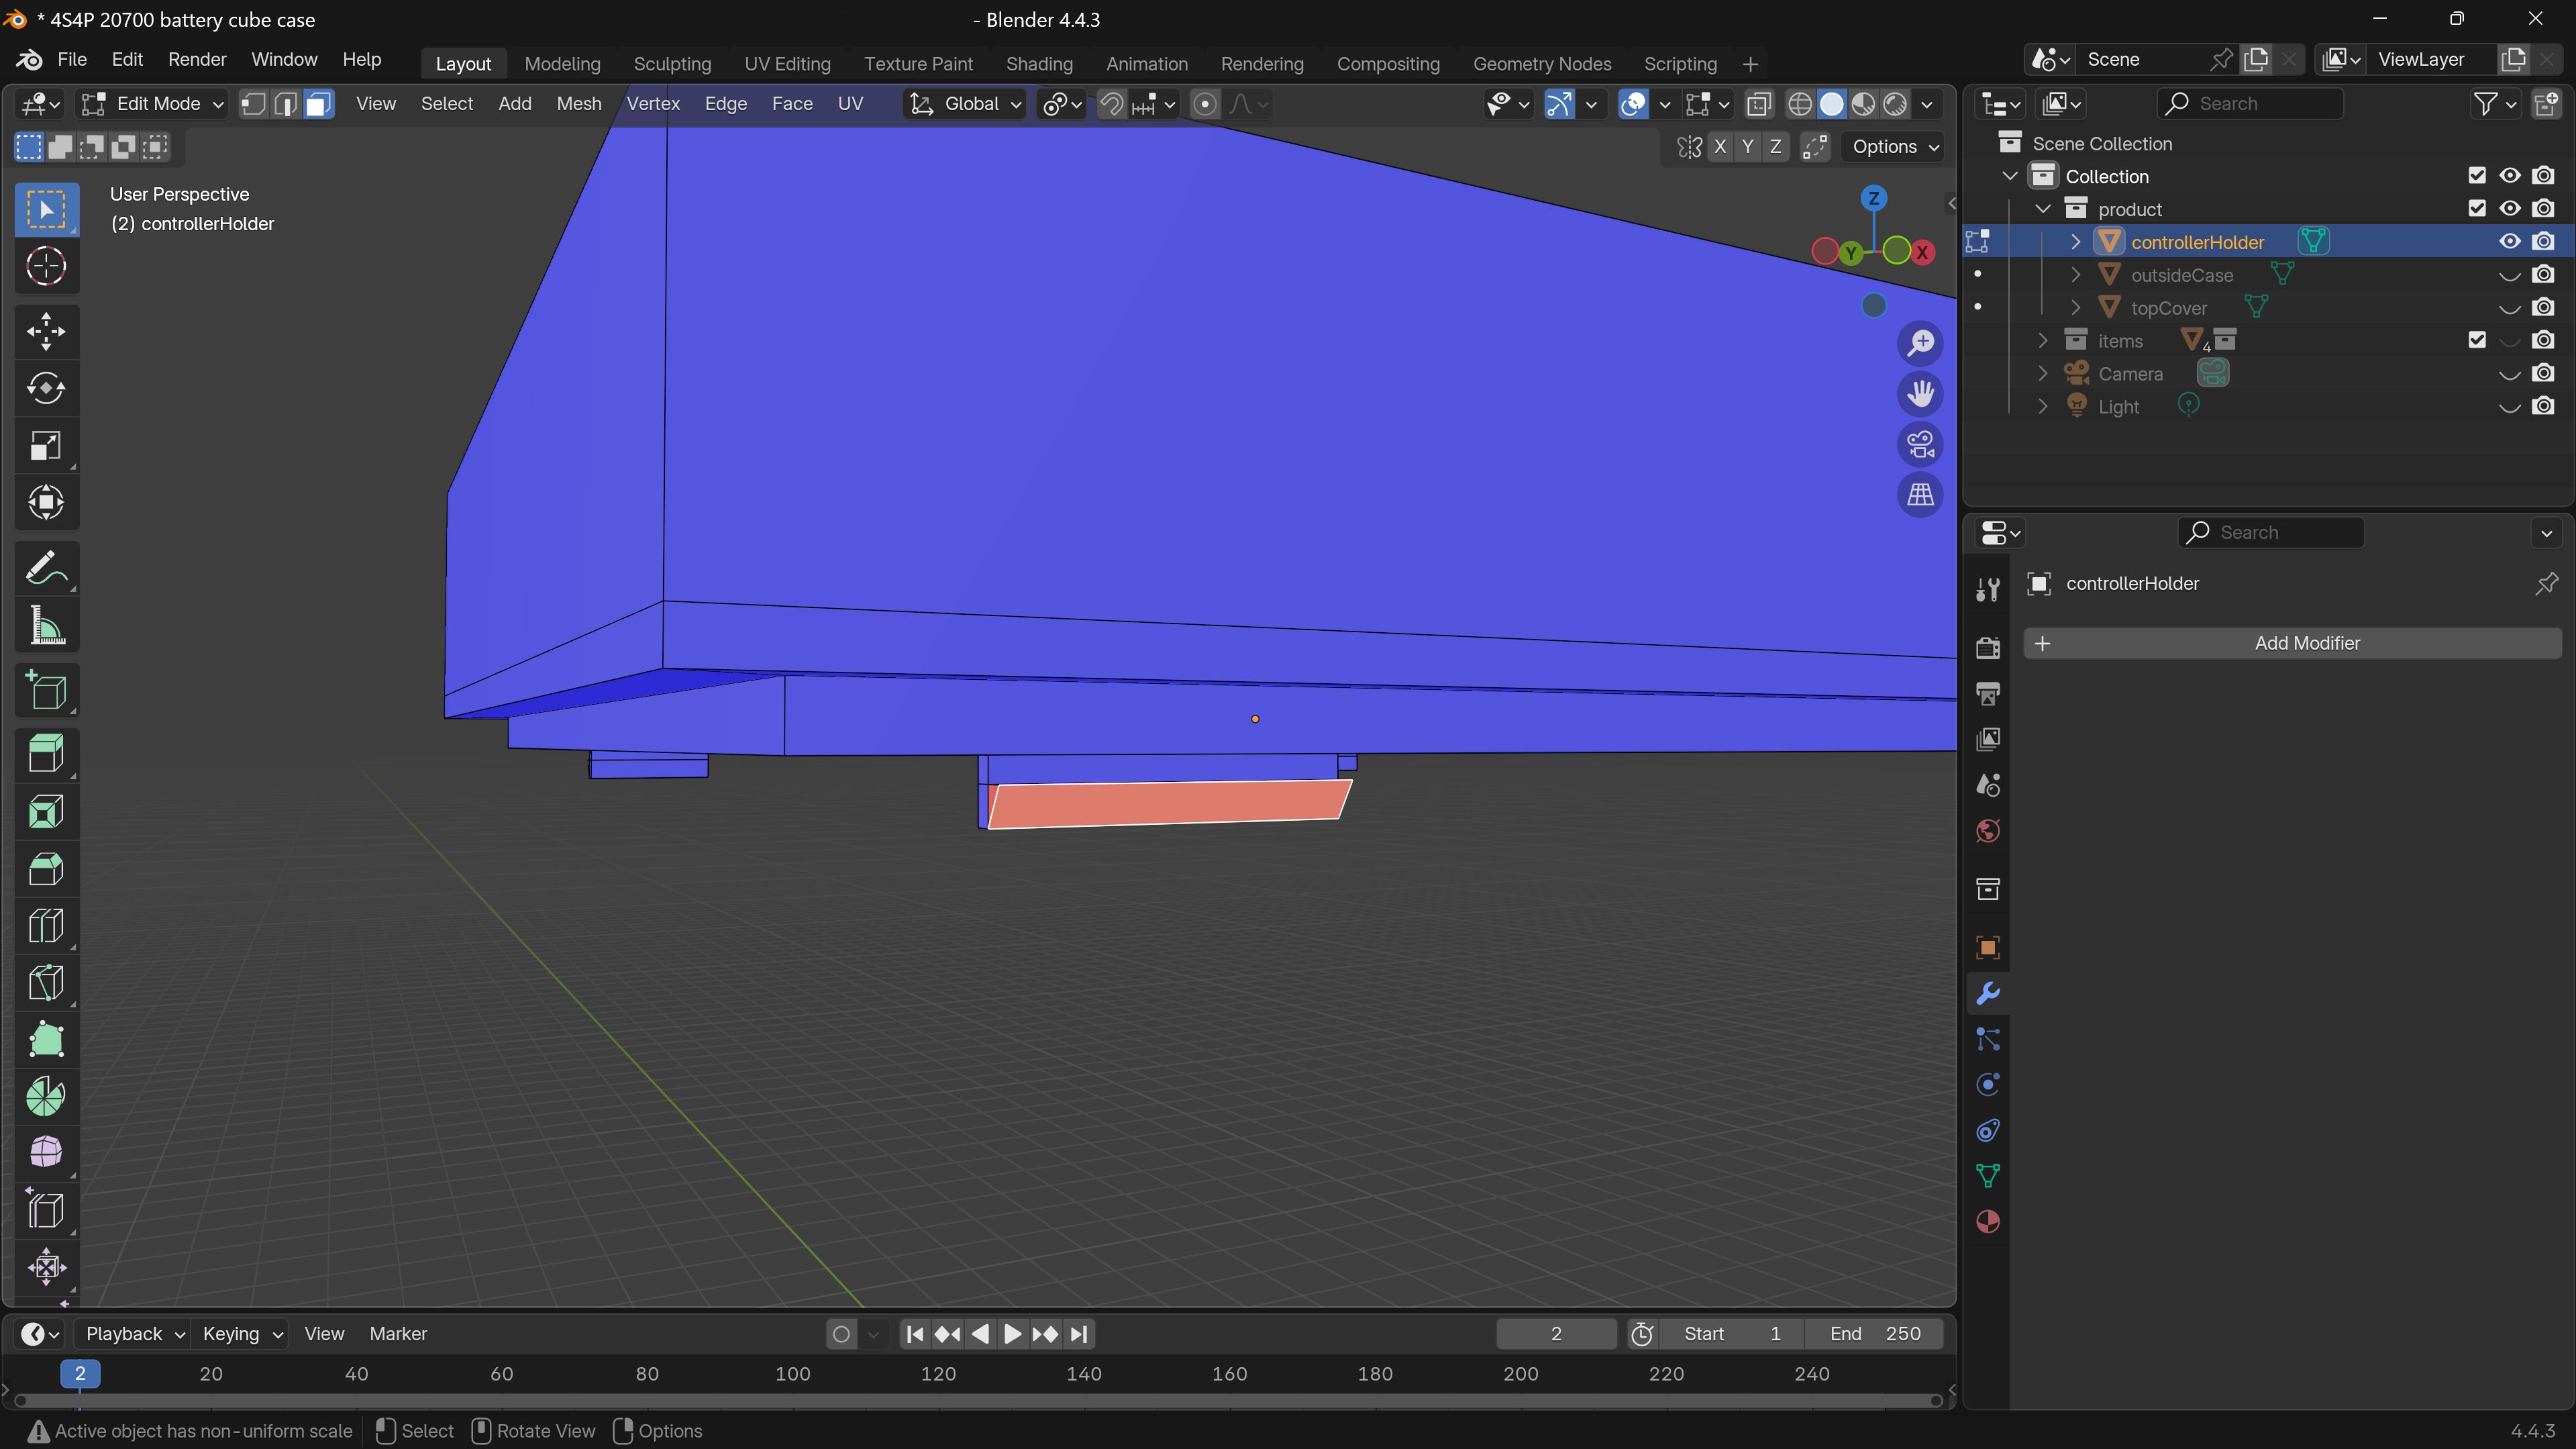Open the Material properties tab
This screenshot has height=1449, width=2576.
[1988, 1222]
